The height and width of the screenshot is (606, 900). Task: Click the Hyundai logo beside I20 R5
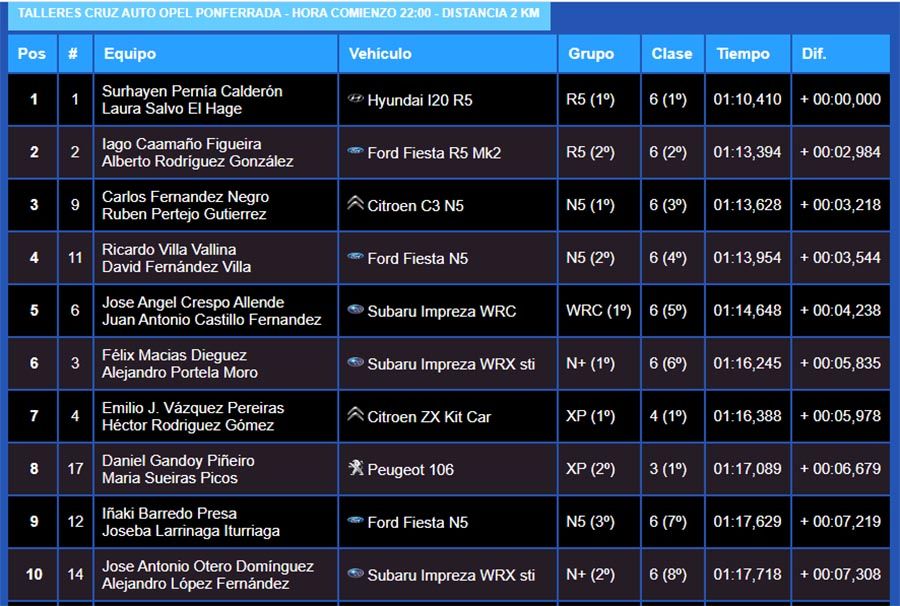355,99
